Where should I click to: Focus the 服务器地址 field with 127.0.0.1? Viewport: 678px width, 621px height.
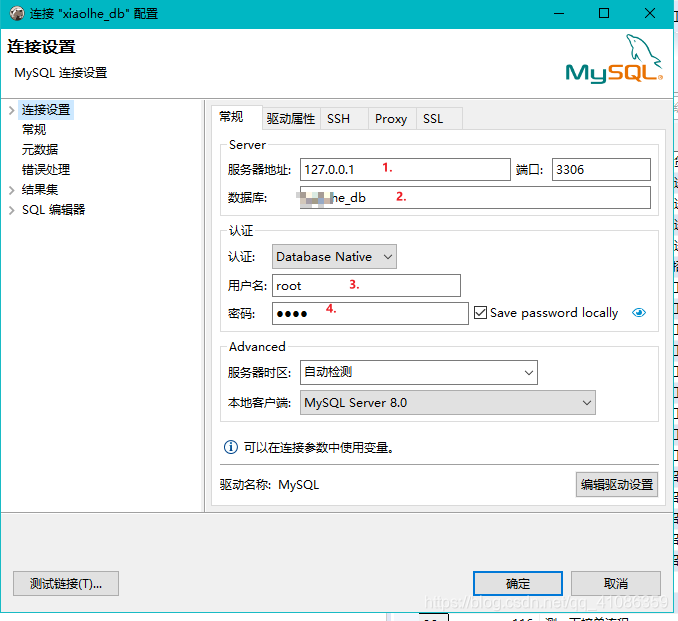(405, 169)
